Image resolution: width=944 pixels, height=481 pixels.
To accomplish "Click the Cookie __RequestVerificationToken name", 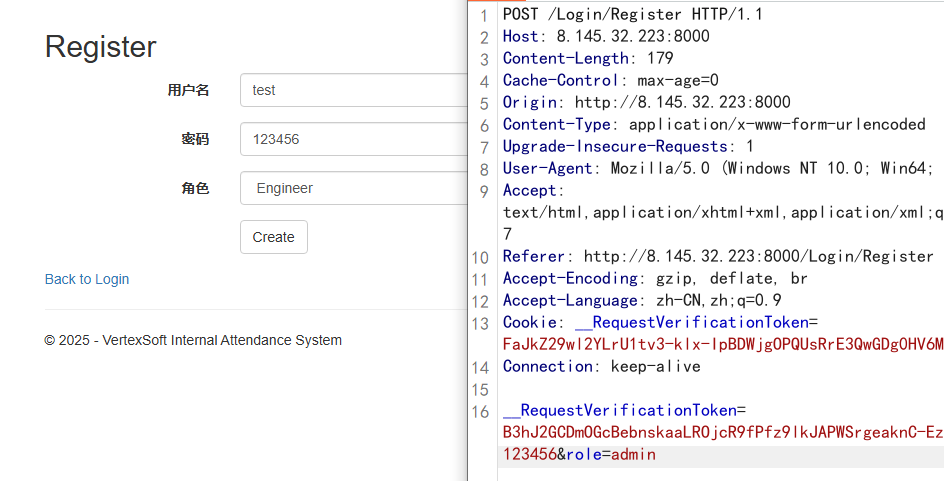I will pos(692,322).
